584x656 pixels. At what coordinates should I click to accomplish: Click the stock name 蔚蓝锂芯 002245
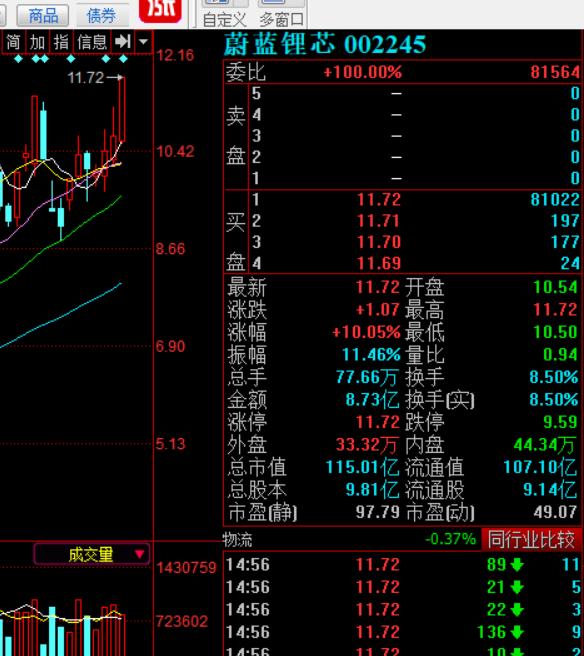pyautogui.click(x=325, y=44)
